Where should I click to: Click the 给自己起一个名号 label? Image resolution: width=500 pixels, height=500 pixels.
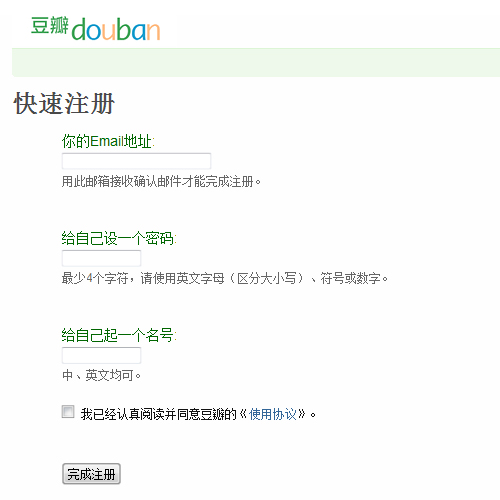pyautogui.click(x=119, y=335)
